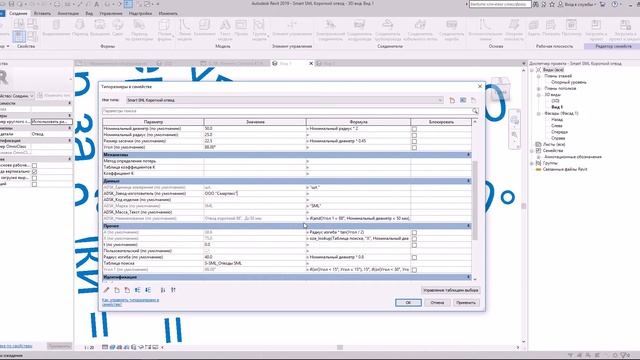Select the Элемент управления tool
This screenshot has width=640, height=360.
[292, 28]
